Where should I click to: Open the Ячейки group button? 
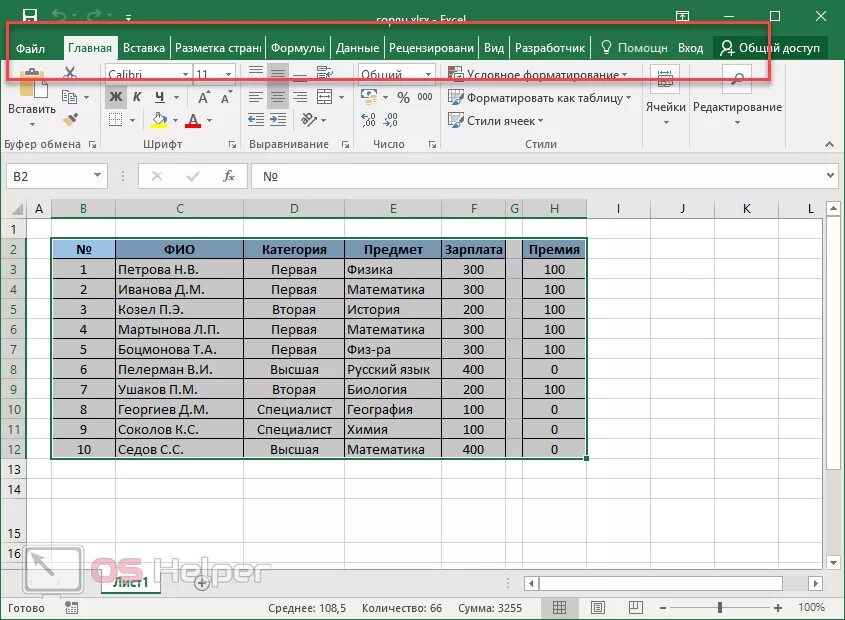coord(666,96)
